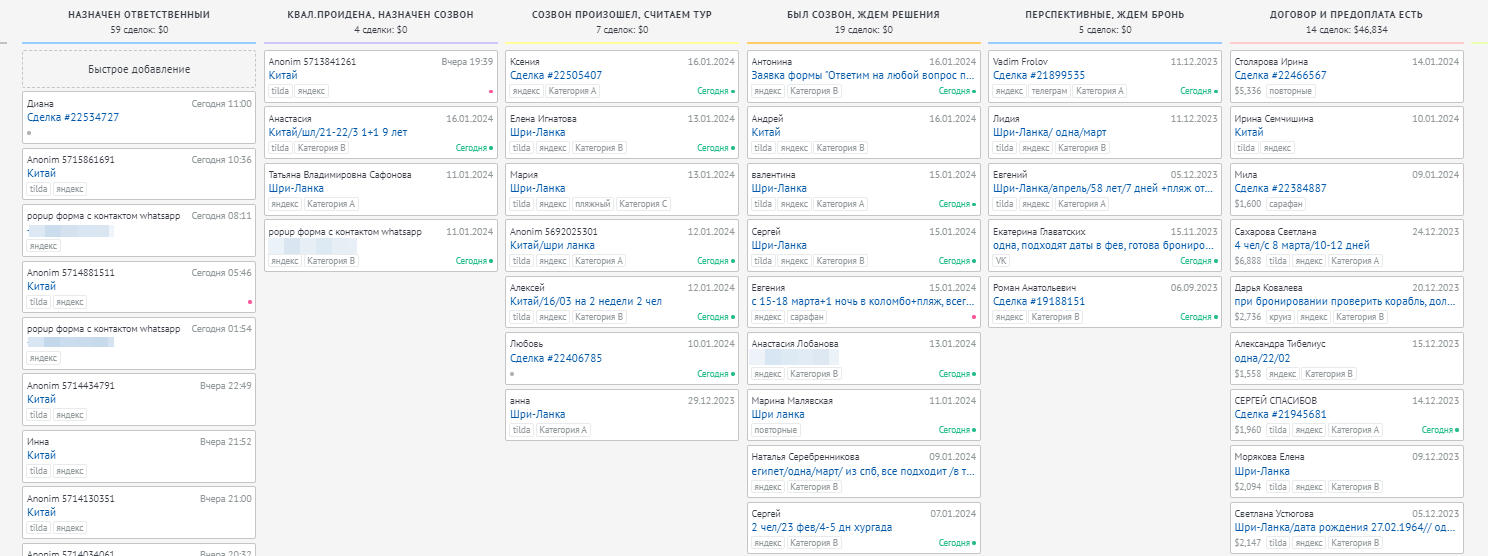Open deal Сделка #22534727
The height and width of the screenshot is (556, 1488).
point(73,117)
